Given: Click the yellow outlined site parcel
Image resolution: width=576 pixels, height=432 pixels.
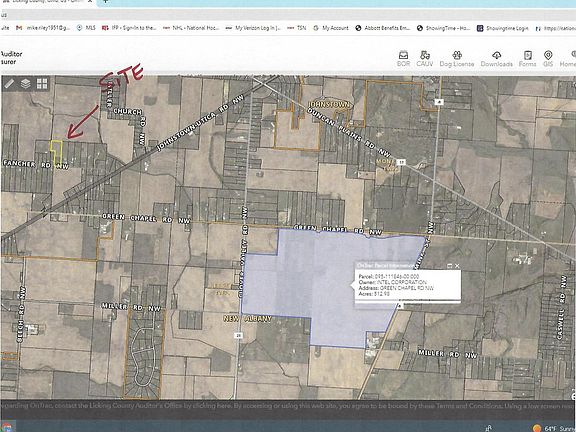Looking at the screenshot, I should (56, 153).
